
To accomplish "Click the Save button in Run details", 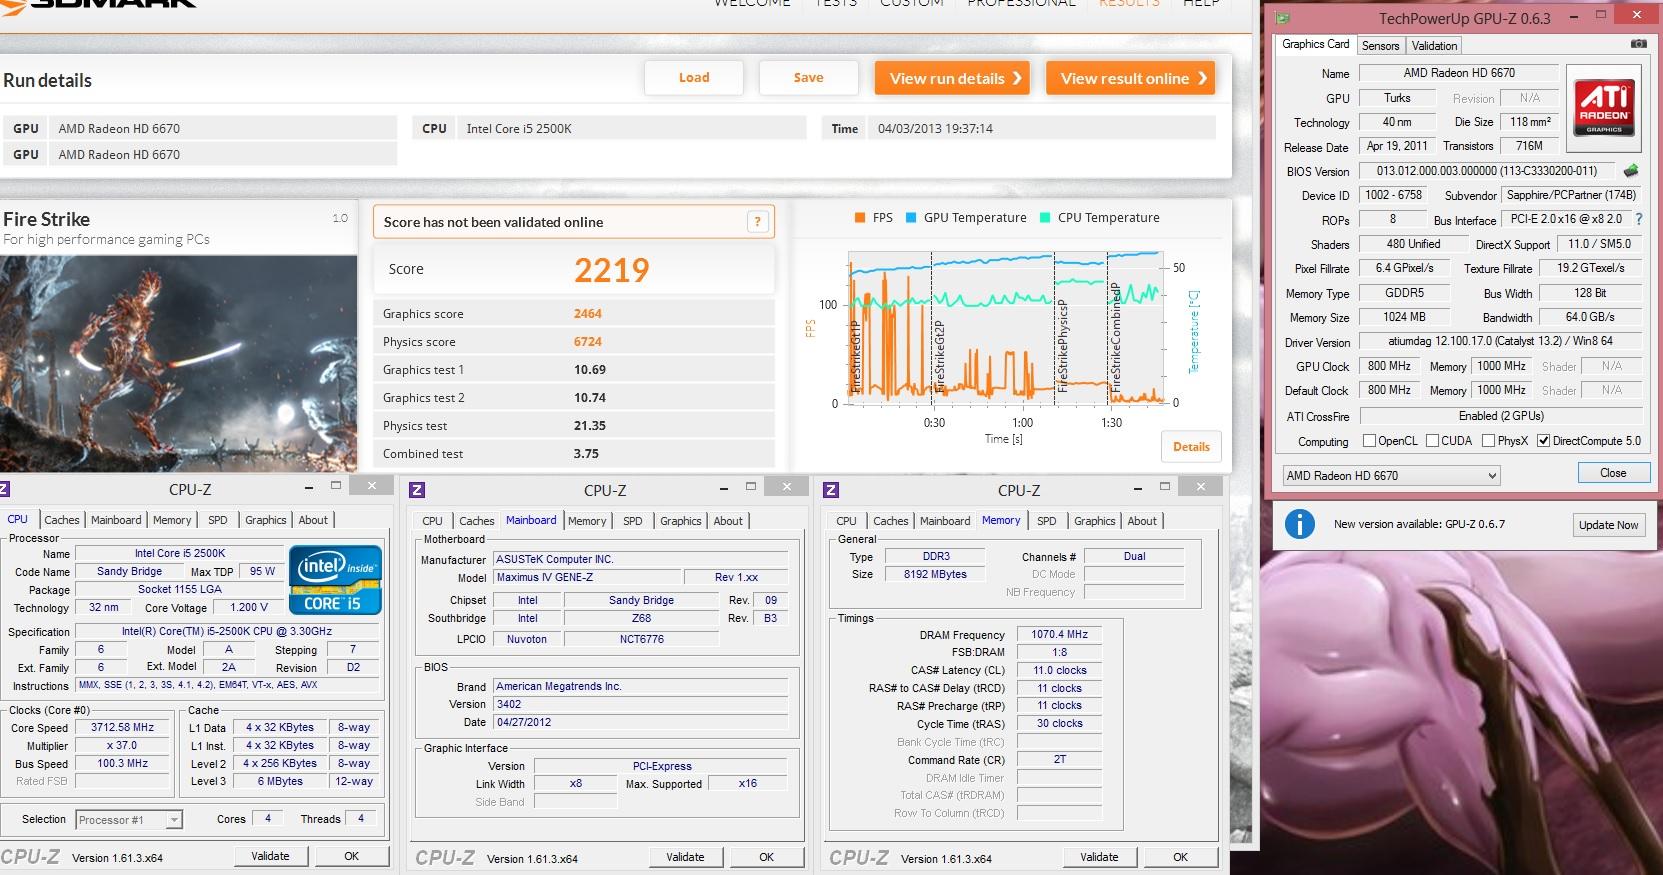I will point(808,78).
